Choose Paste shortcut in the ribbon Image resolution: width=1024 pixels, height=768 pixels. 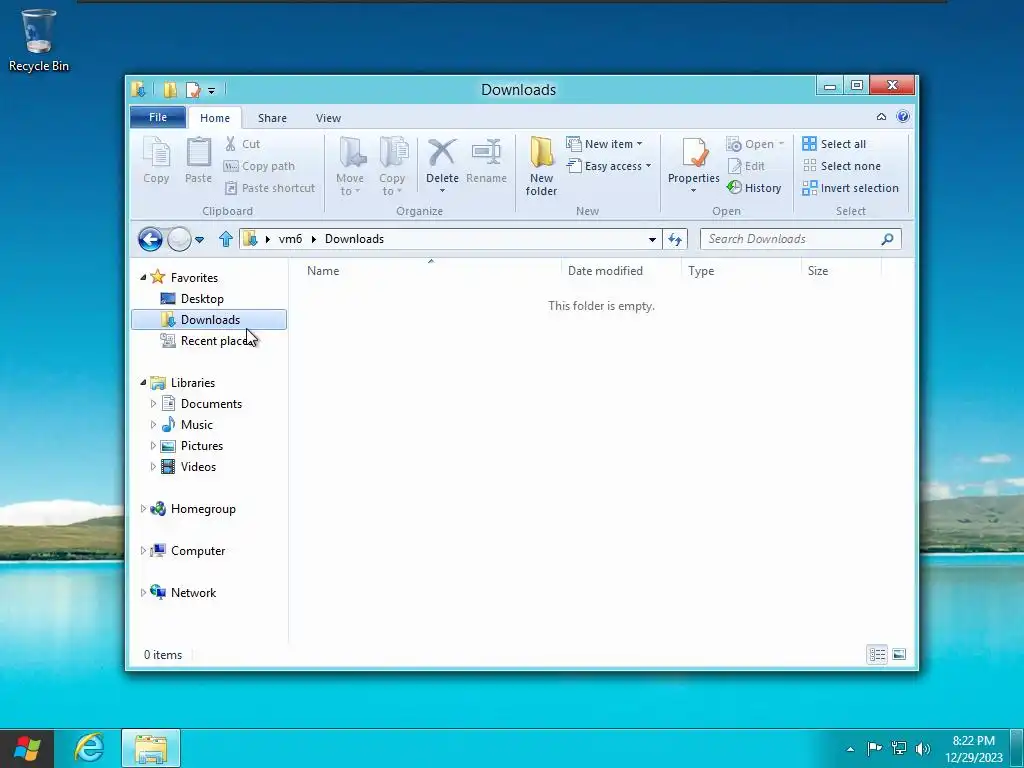click(270, 188)
